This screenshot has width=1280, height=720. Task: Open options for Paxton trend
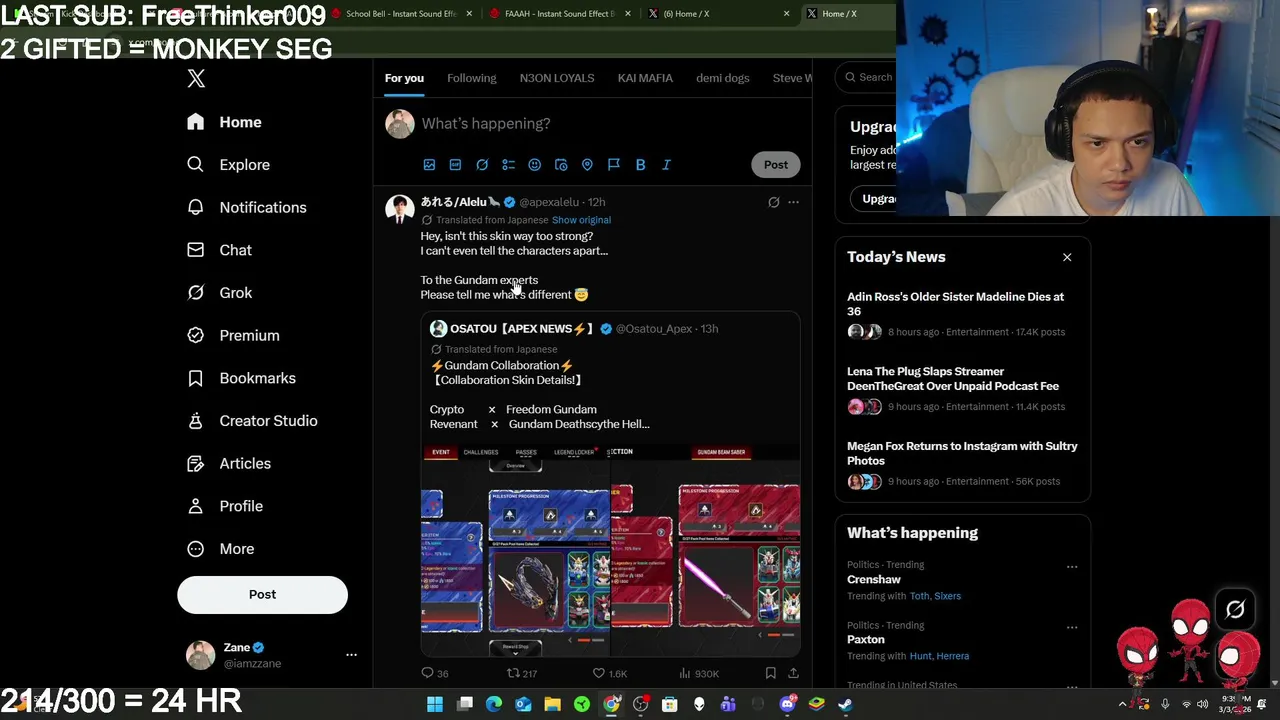[1072, 627]
